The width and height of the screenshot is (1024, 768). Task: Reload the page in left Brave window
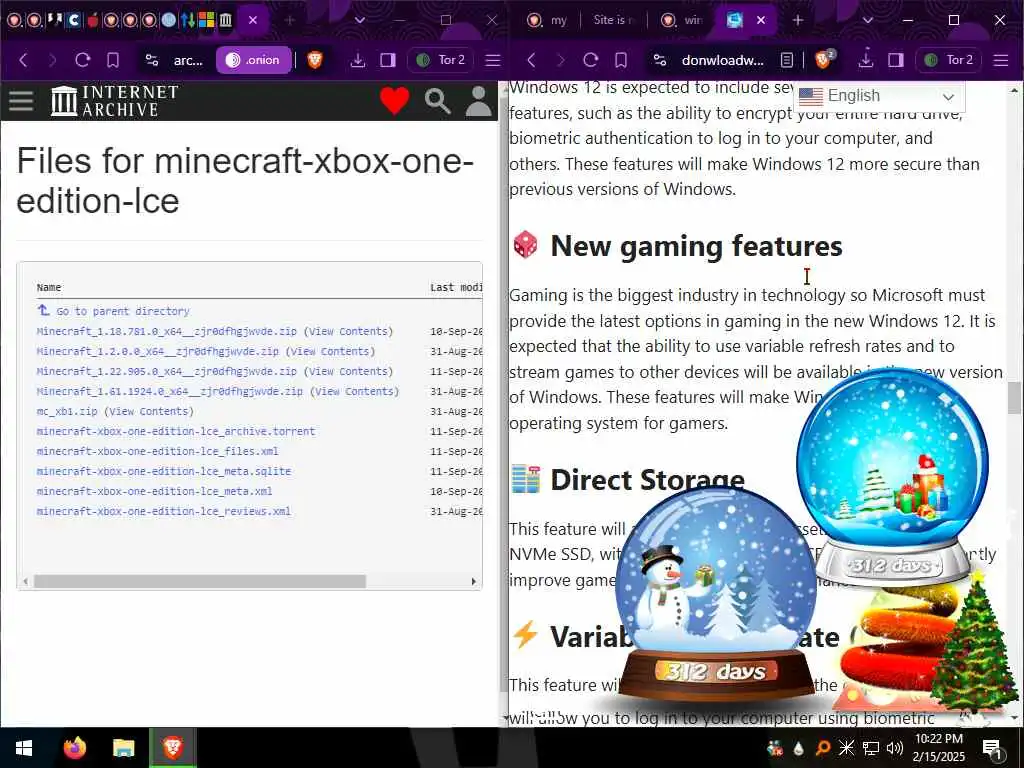[82, 60]
